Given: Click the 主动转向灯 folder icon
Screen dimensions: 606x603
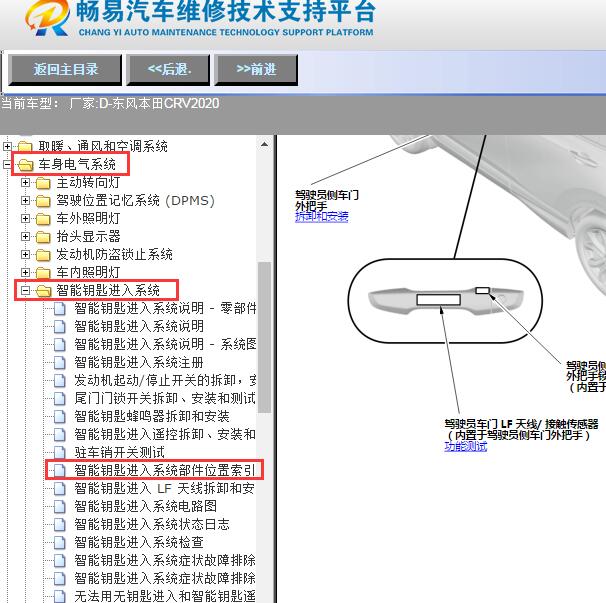Looking at the screenshot, I should pyautogui.click(x=43, y=183).
